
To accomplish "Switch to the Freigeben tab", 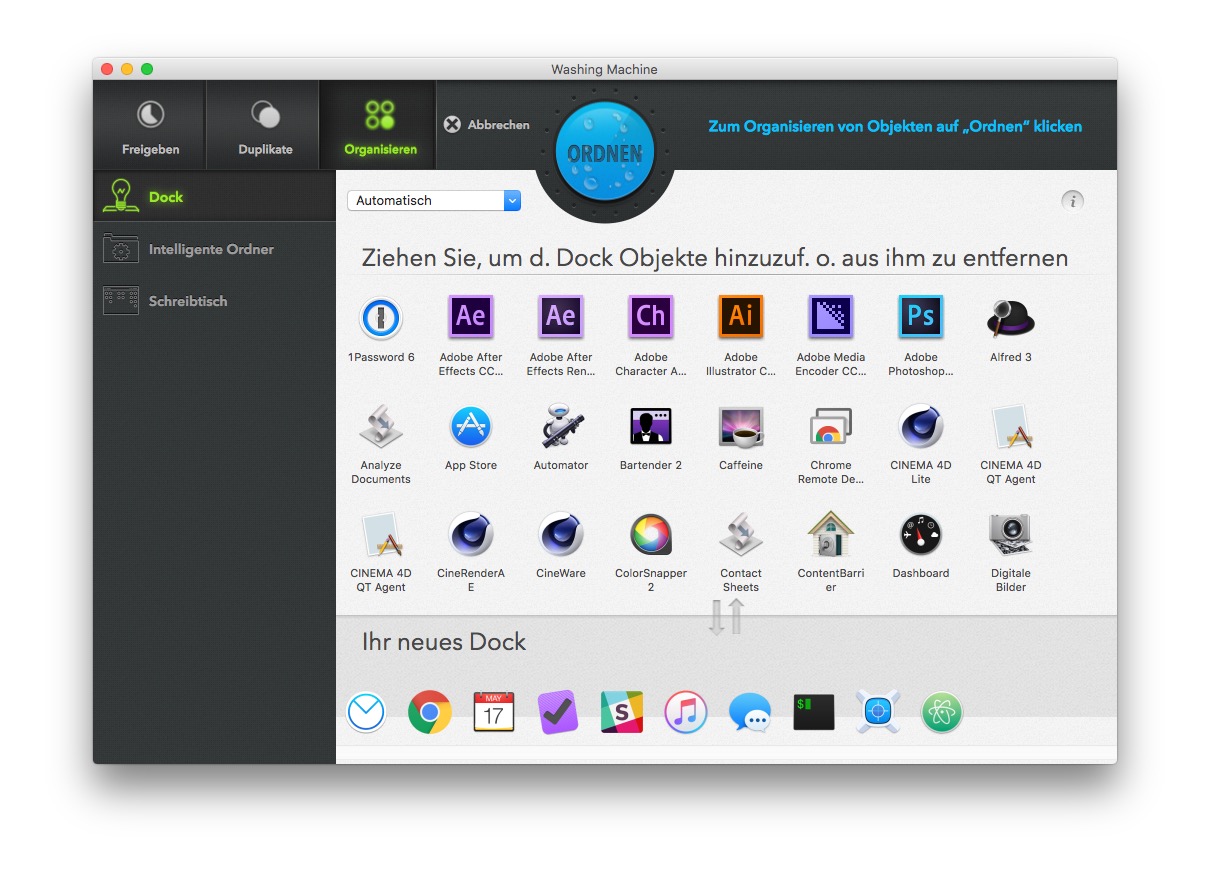I will (x=150, y=126).
